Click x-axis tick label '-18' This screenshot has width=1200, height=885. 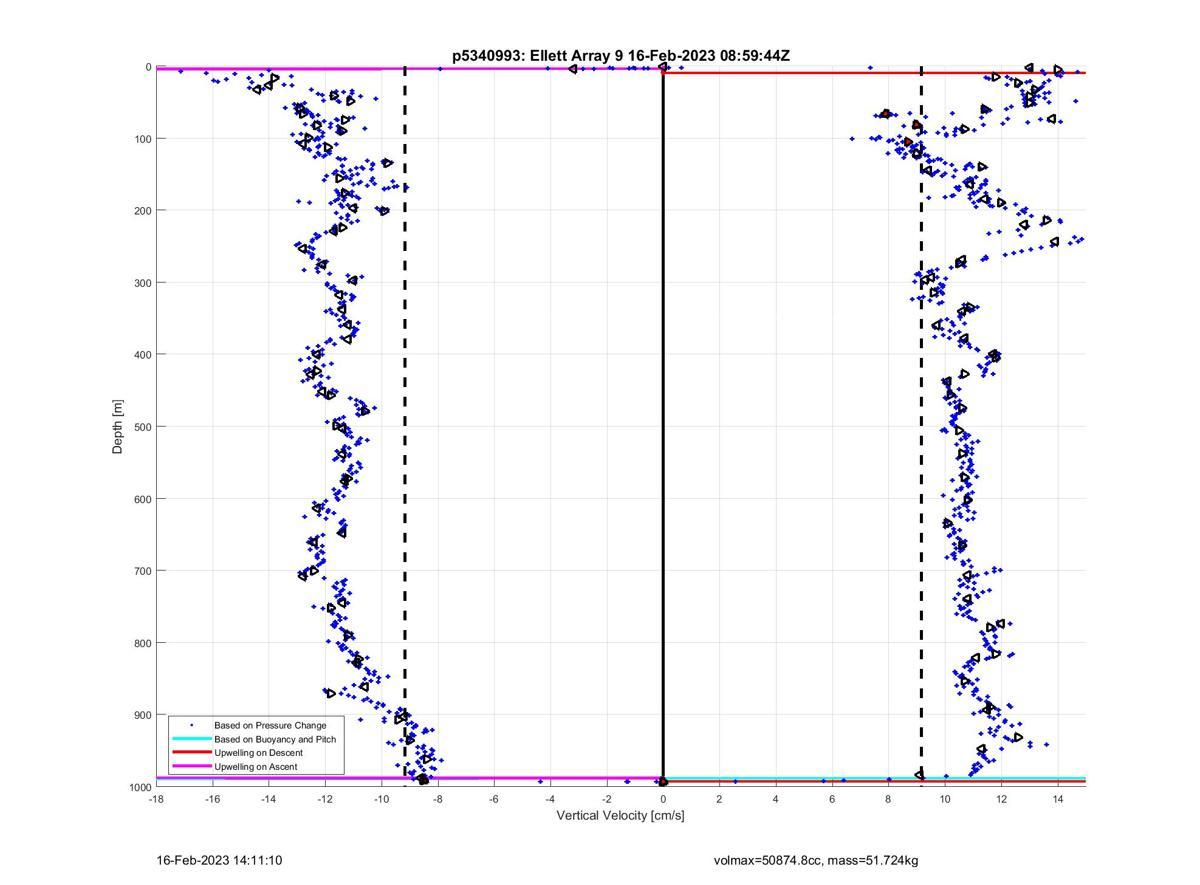156,798
